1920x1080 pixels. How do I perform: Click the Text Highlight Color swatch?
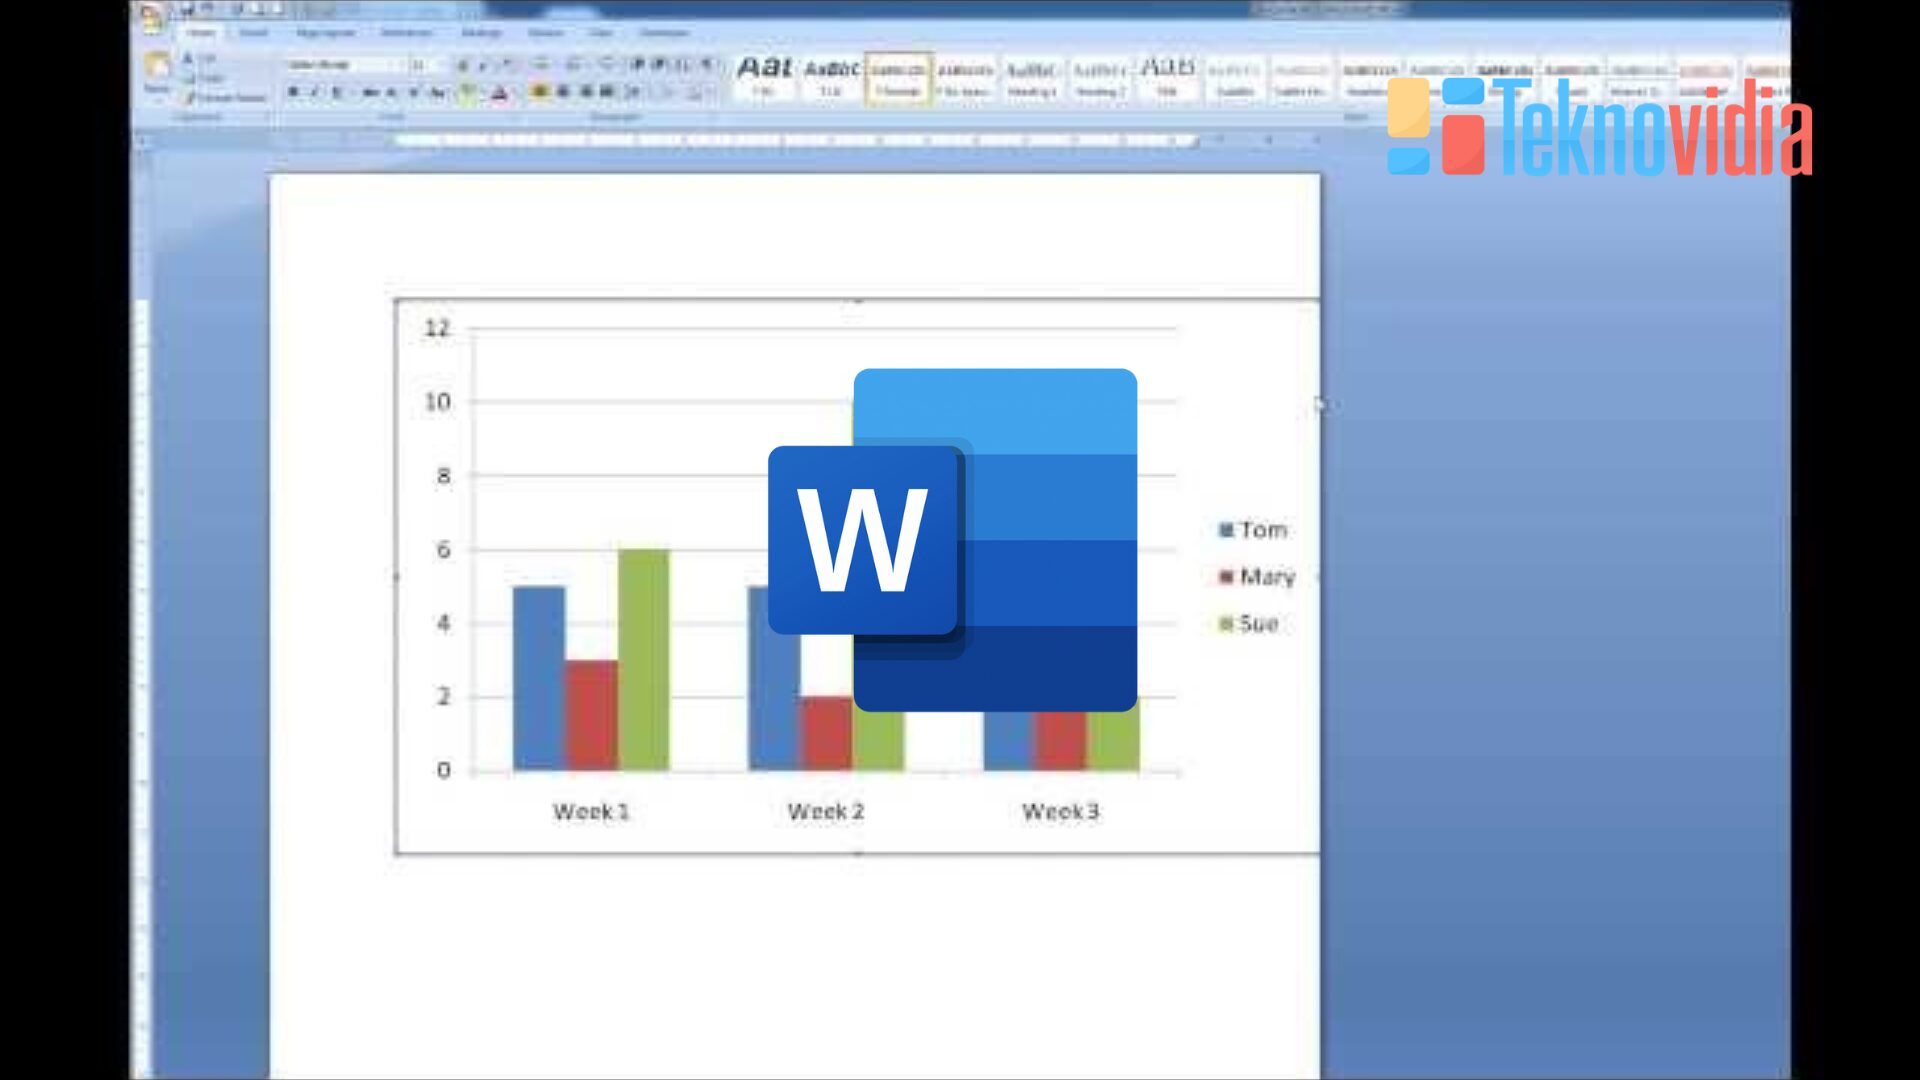[x=466, y=92]
